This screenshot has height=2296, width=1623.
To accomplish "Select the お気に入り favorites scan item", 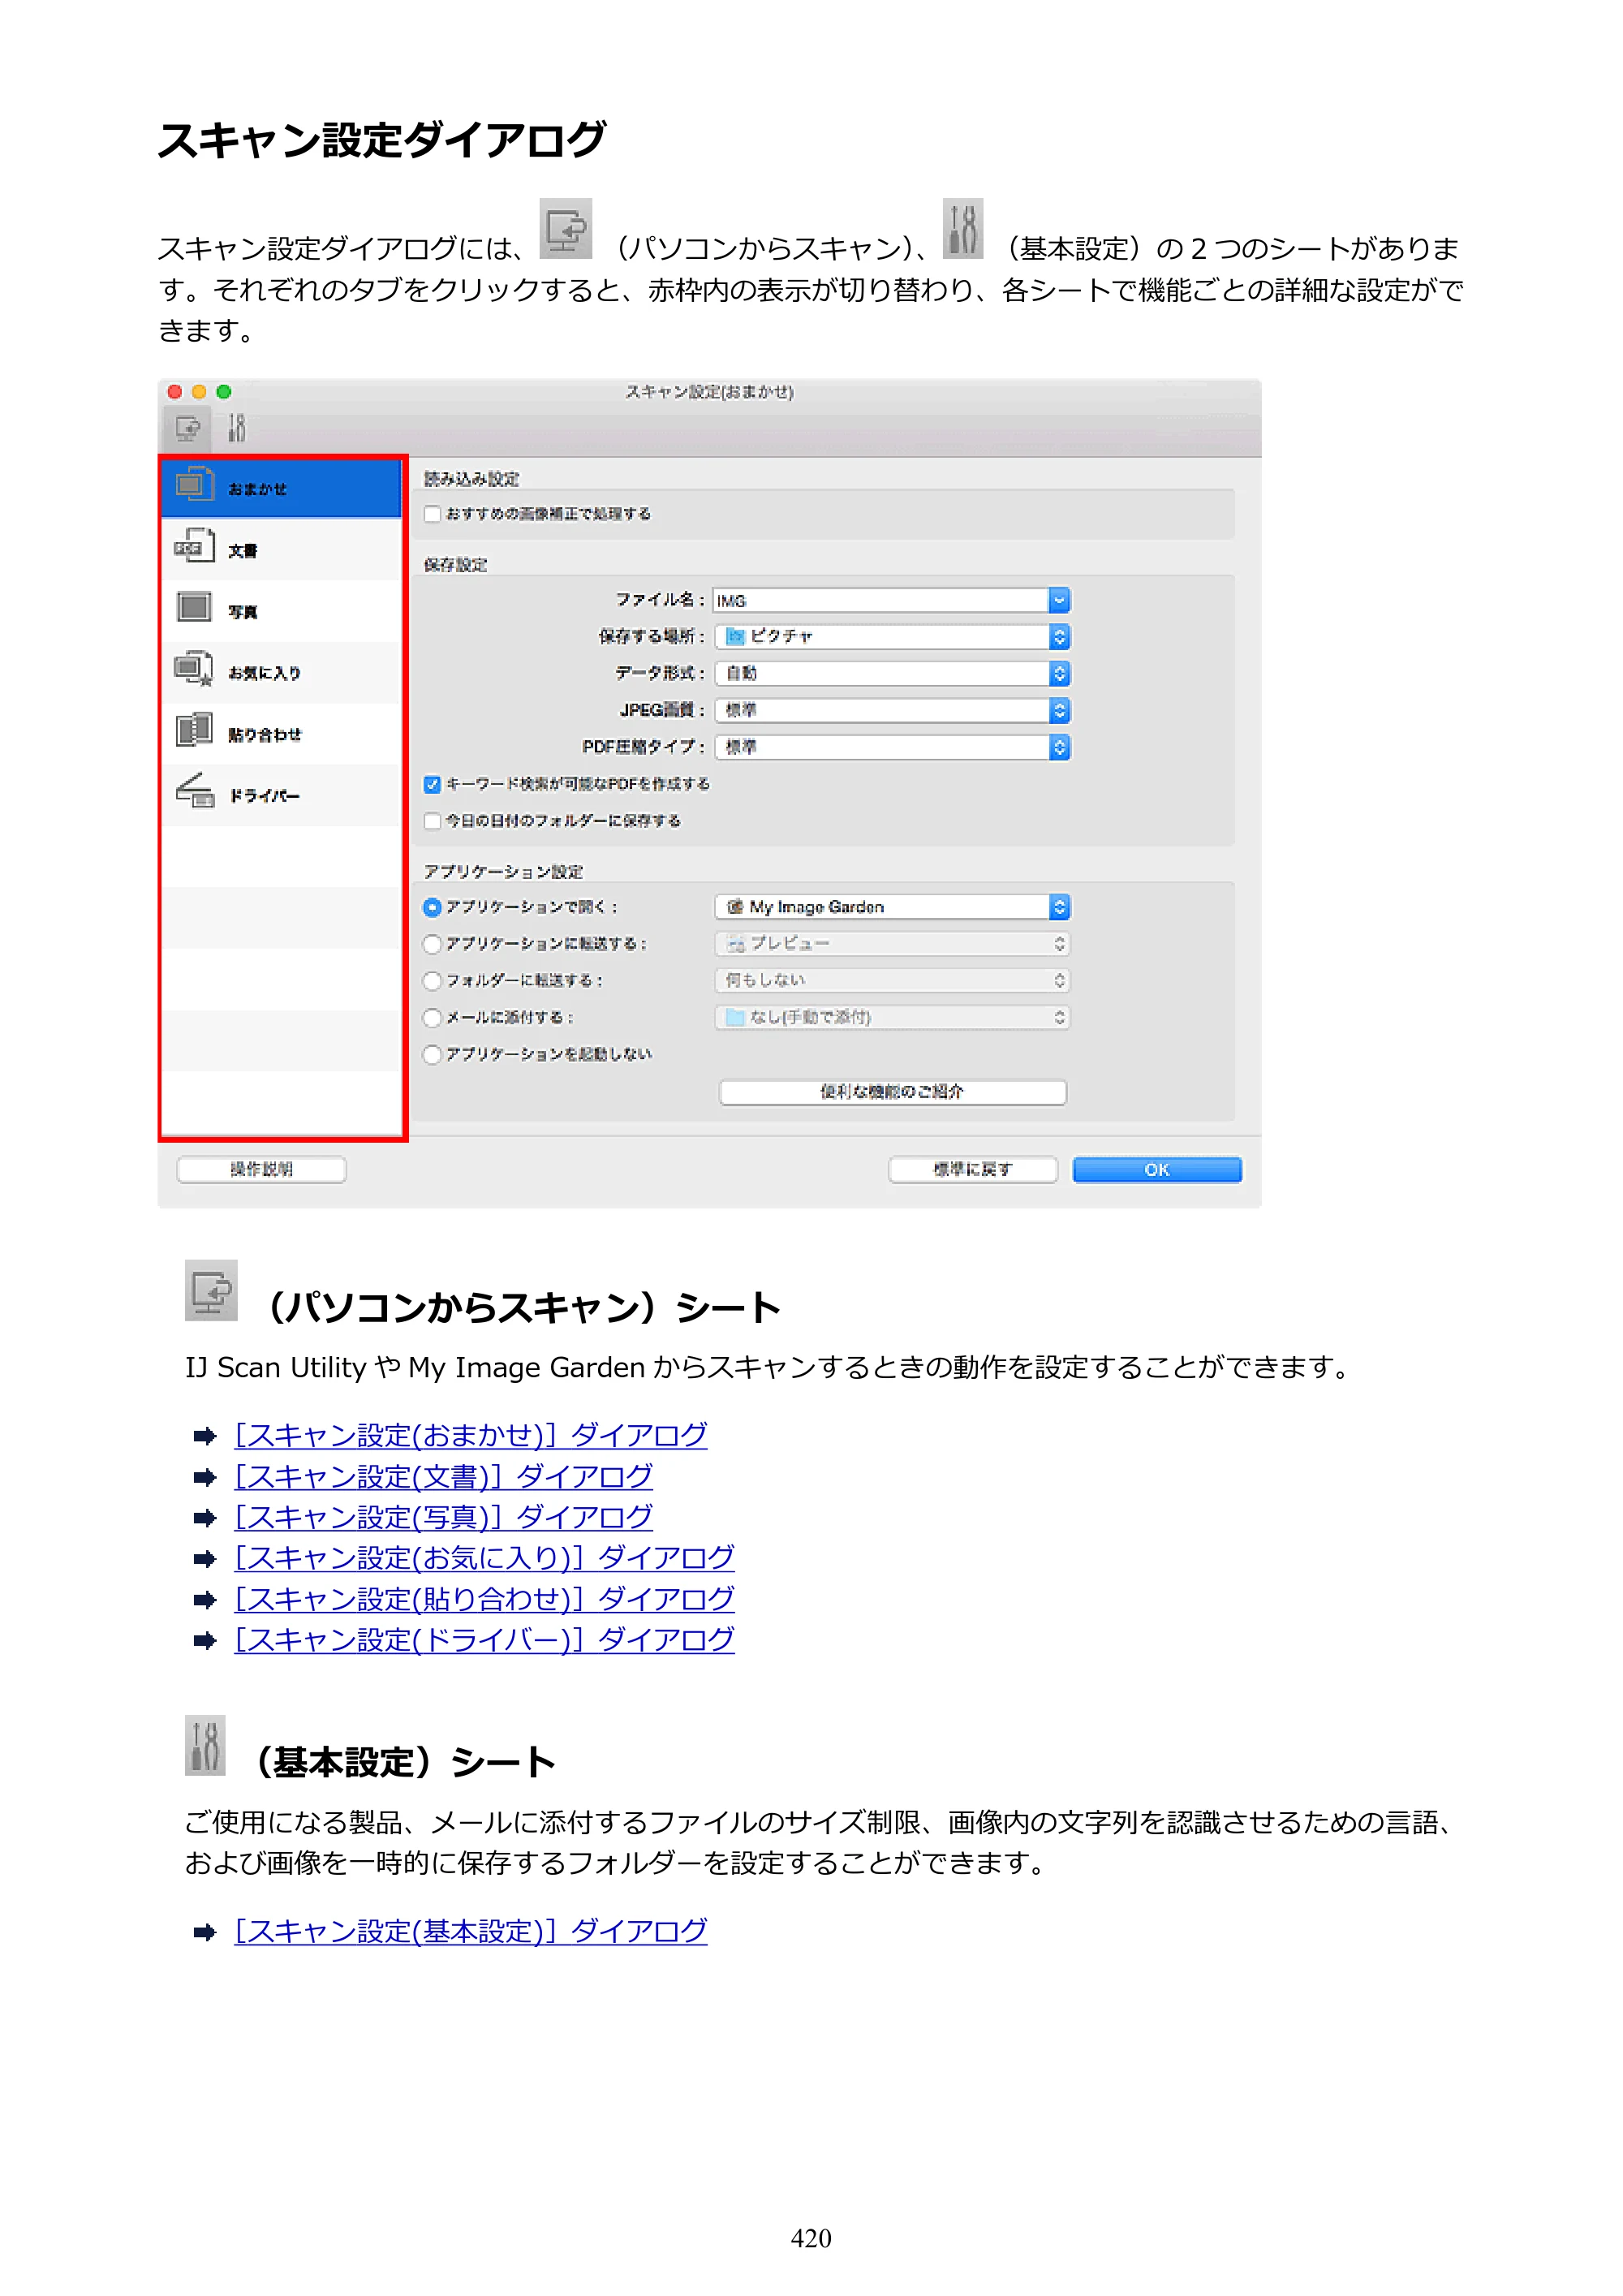I will coord(282,672).
